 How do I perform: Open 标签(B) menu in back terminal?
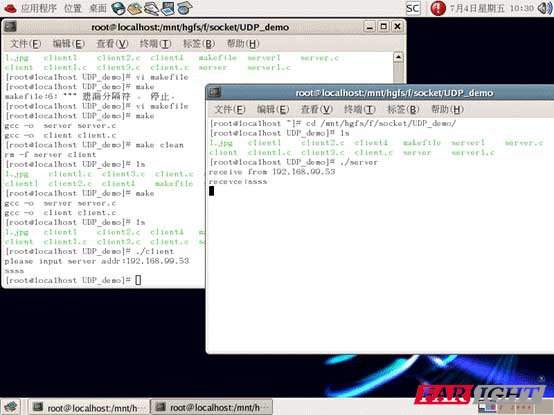pos(199,43)
